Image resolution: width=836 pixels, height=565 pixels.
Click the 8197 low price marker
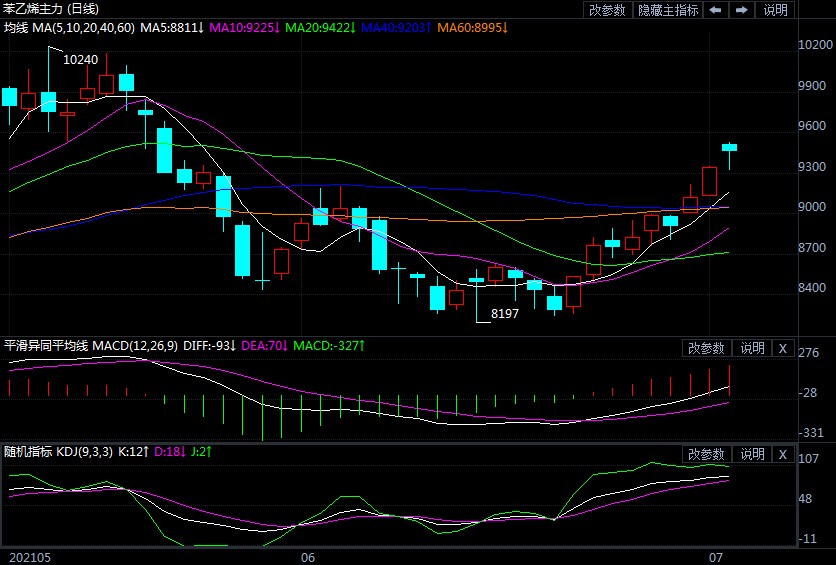coord(505,314)
